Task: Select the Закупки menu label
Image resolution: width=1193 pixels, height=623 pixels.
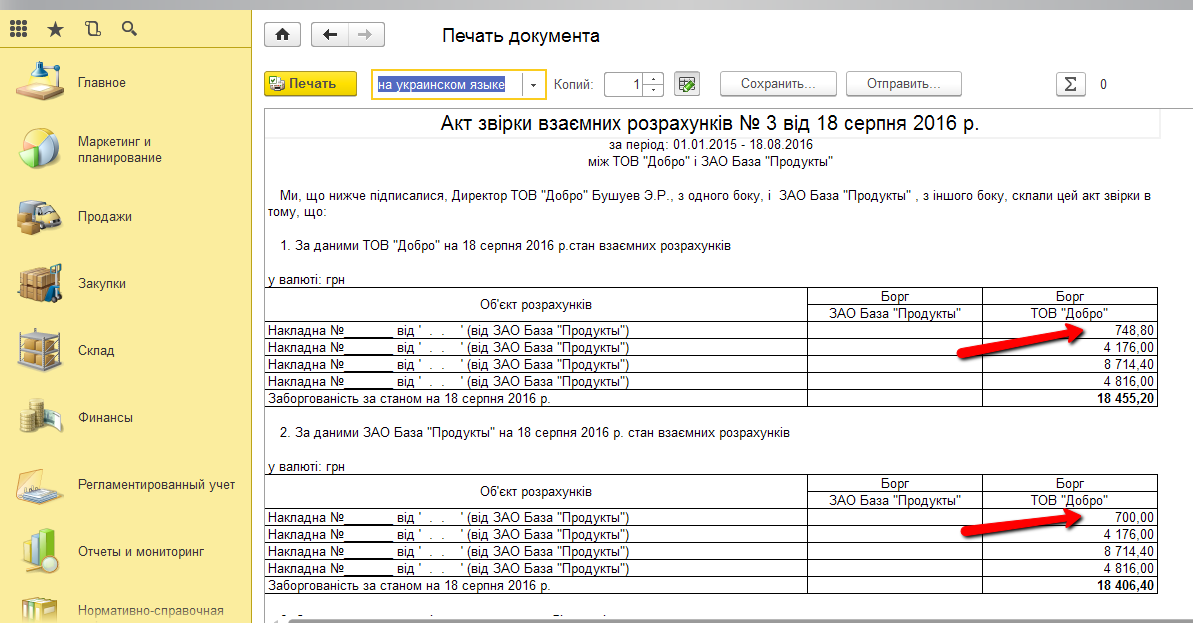Action: pyautogui.click(x=102, y=284)
